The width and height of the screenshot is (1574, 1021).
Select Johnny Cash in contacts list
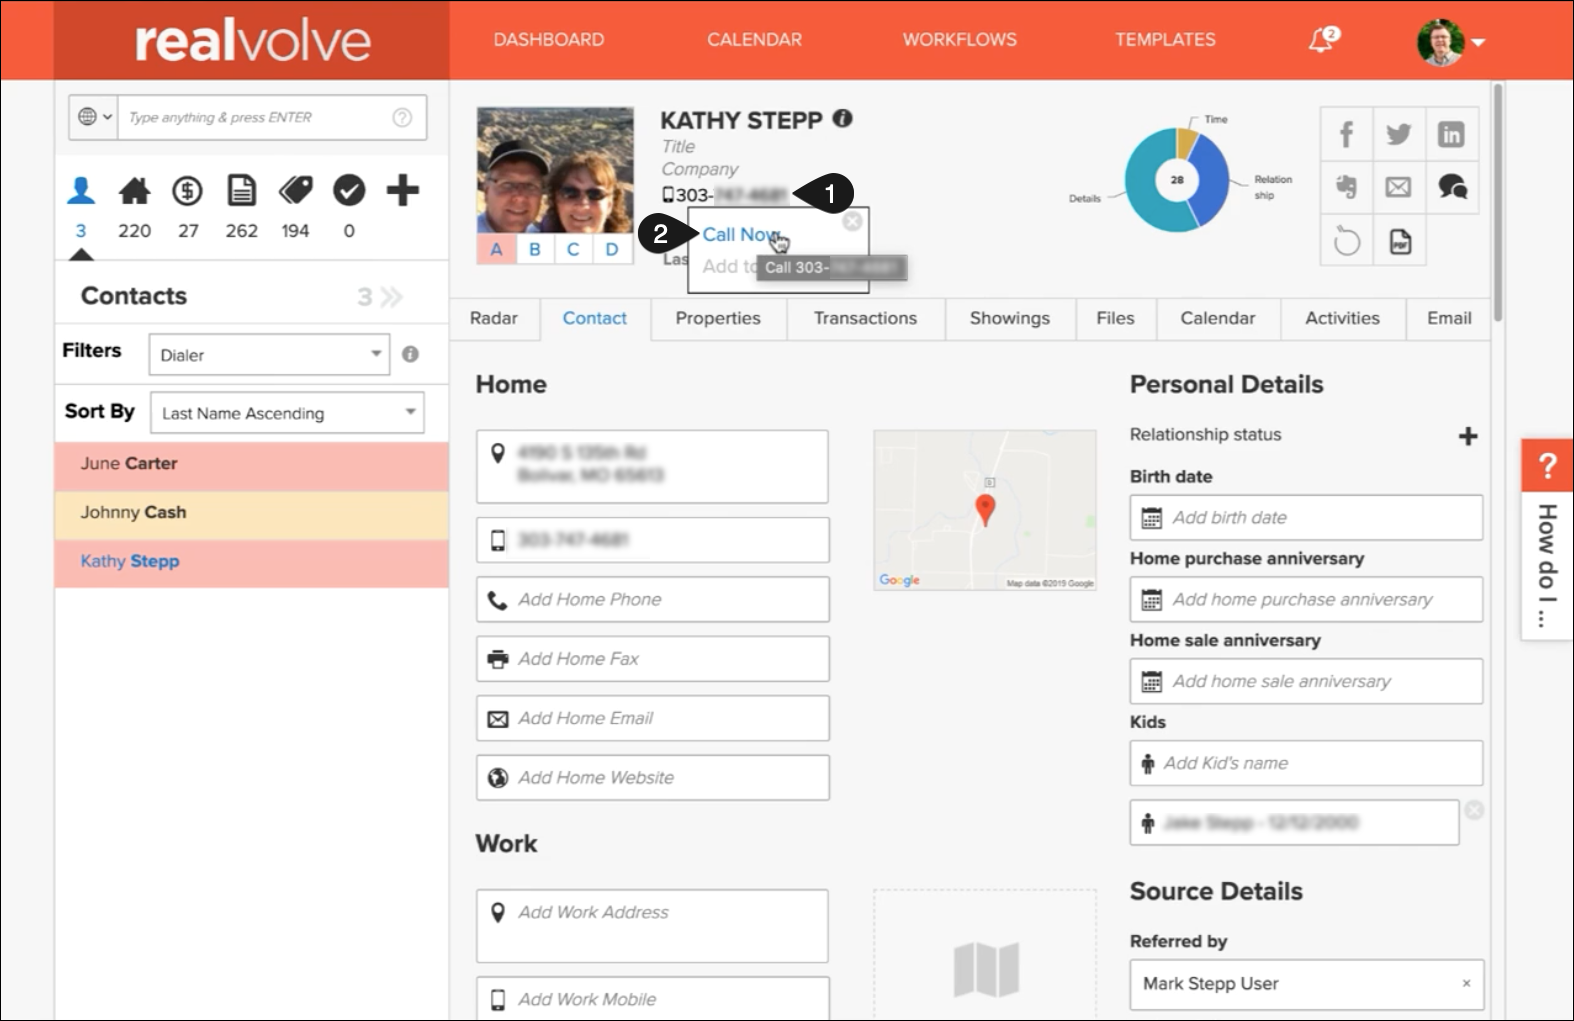point(134,512)
